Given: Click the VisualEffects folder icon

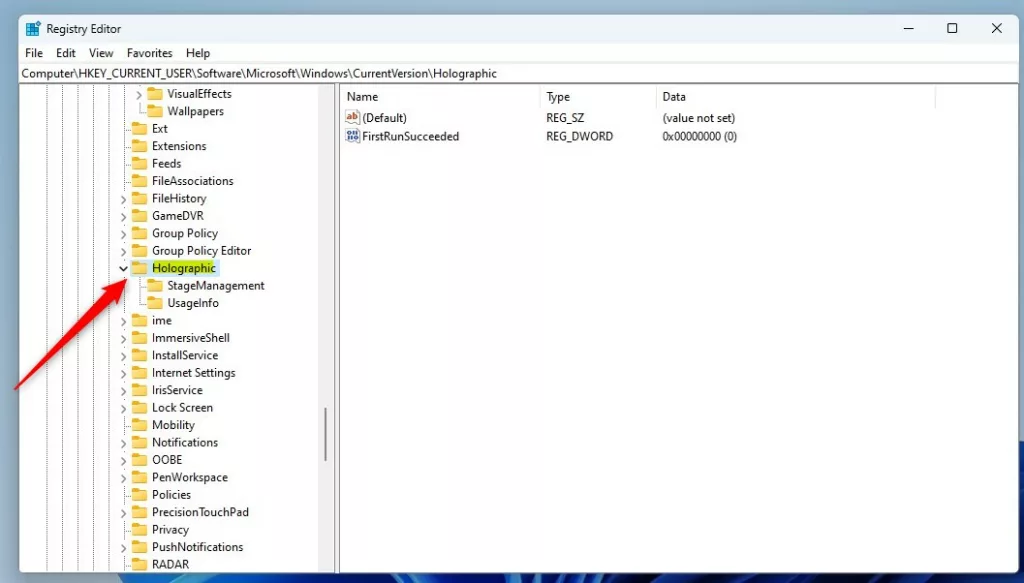Looking at the screenshot, I should pos(155,94).
